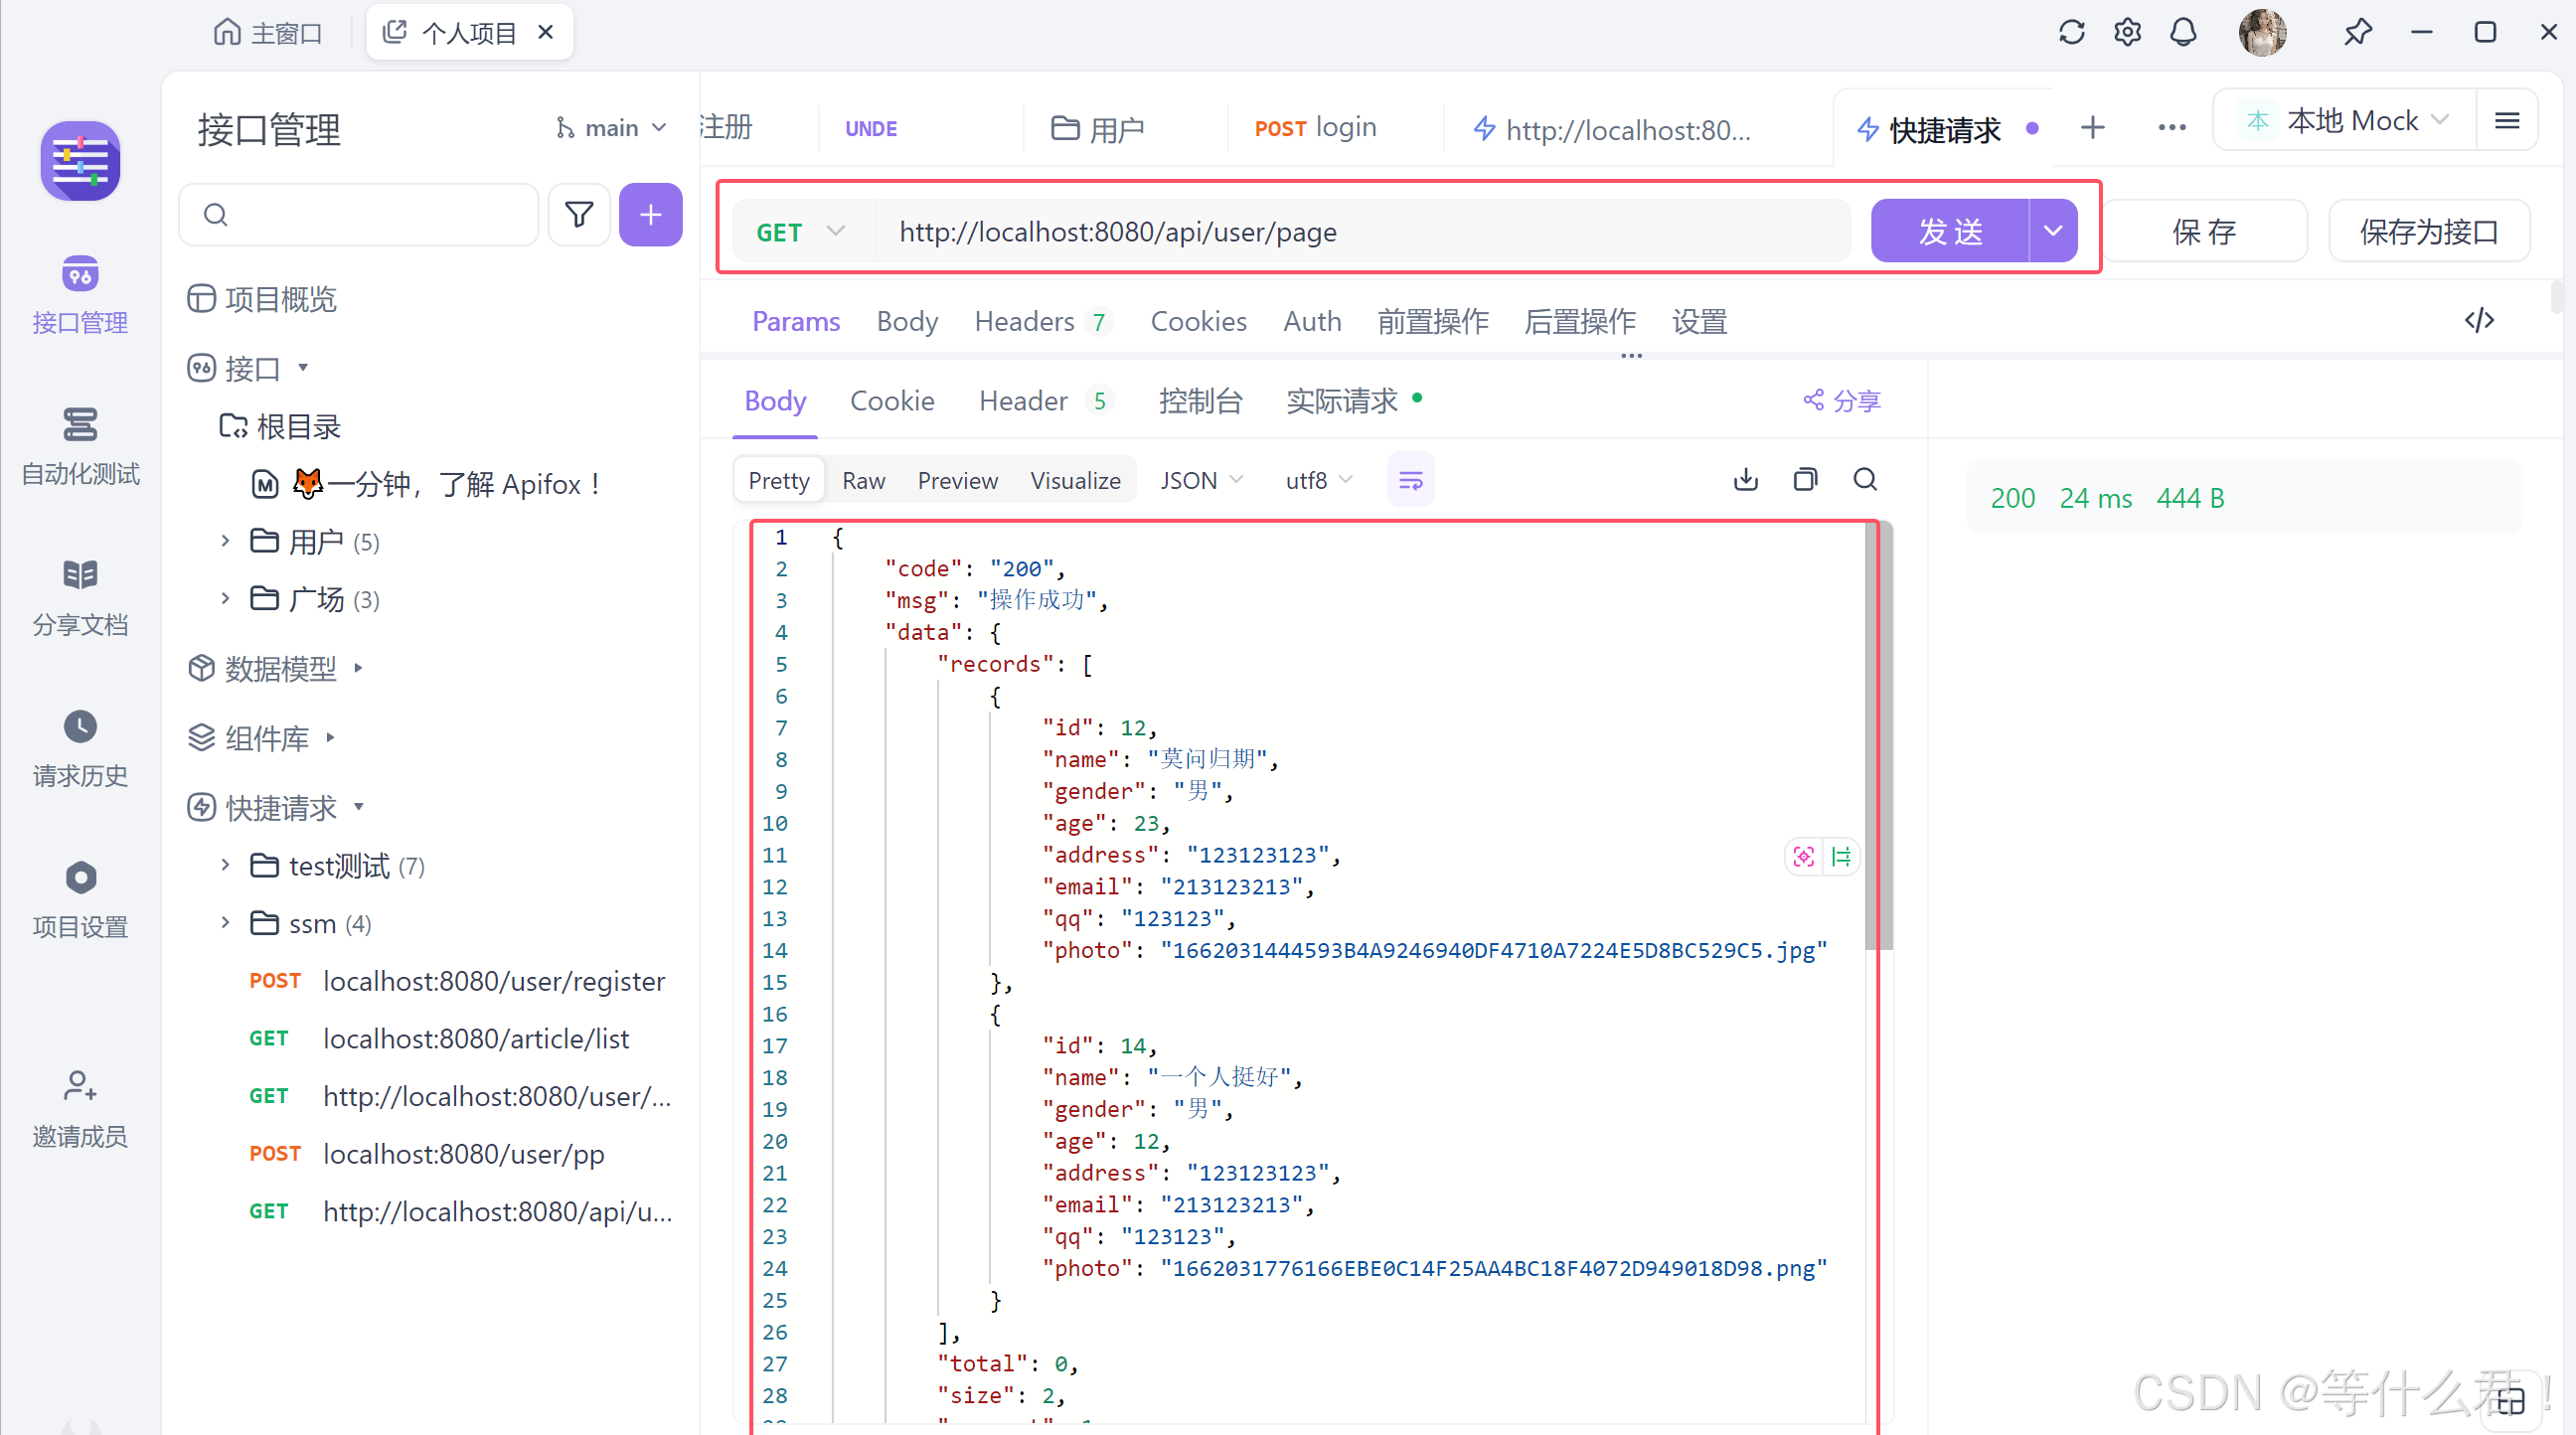Open the GET method dropdown
Viewport: 2576px width, 1435px height.
(800, 232)
